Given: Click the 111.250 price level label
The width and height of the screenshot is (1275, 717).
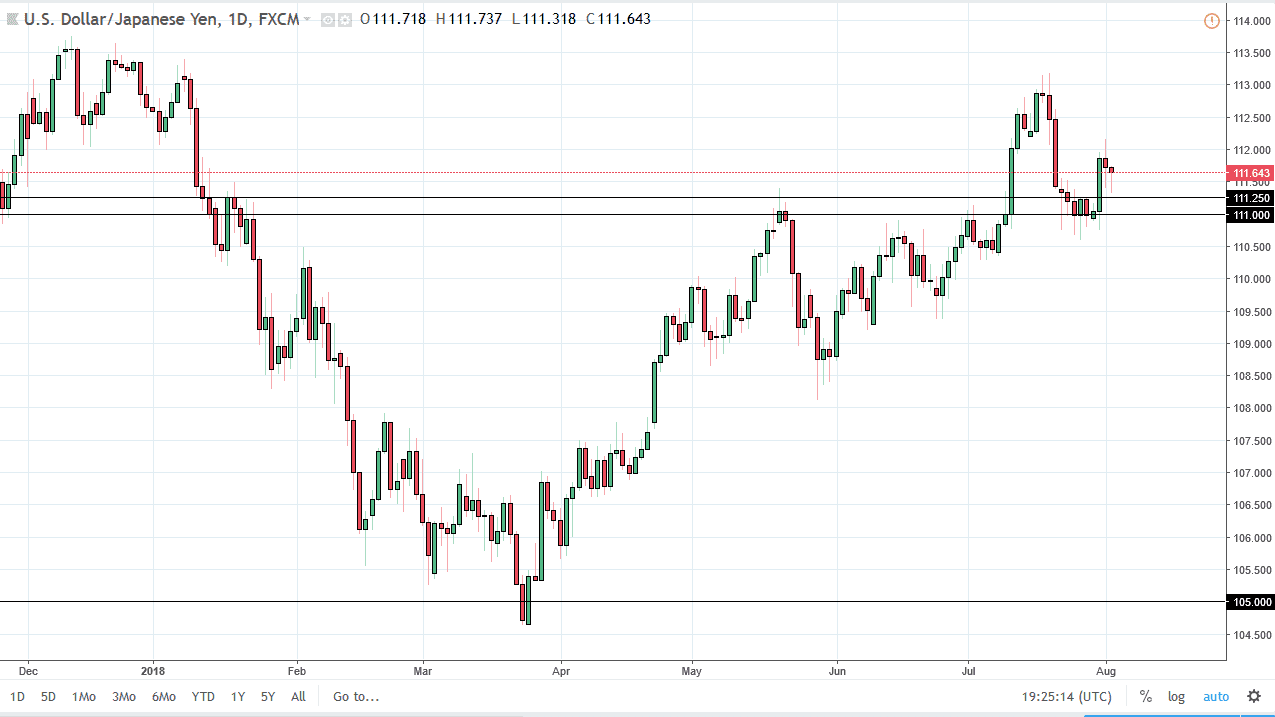Looking at the screenshot, I should (x=1249, y=198).
